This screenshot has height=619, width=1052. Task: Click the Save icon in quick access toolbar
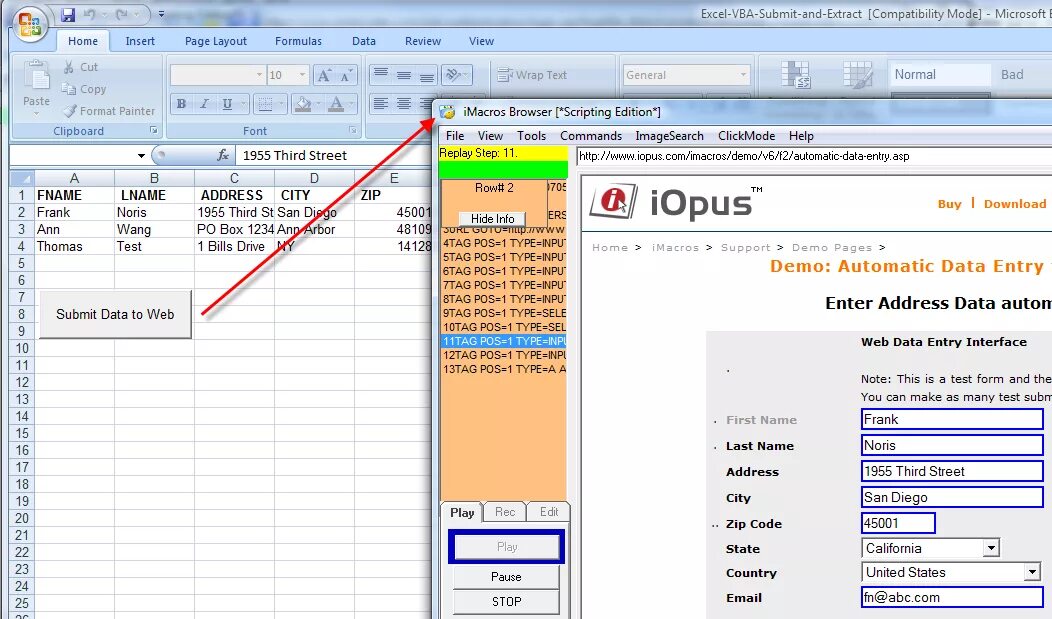click(x=68, y=14)
